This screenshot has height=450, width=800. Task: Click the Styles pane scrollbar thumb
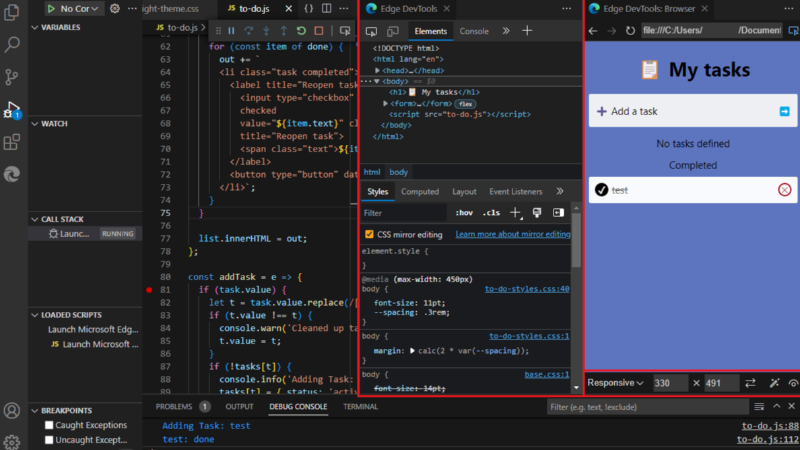tap(577, 240)
